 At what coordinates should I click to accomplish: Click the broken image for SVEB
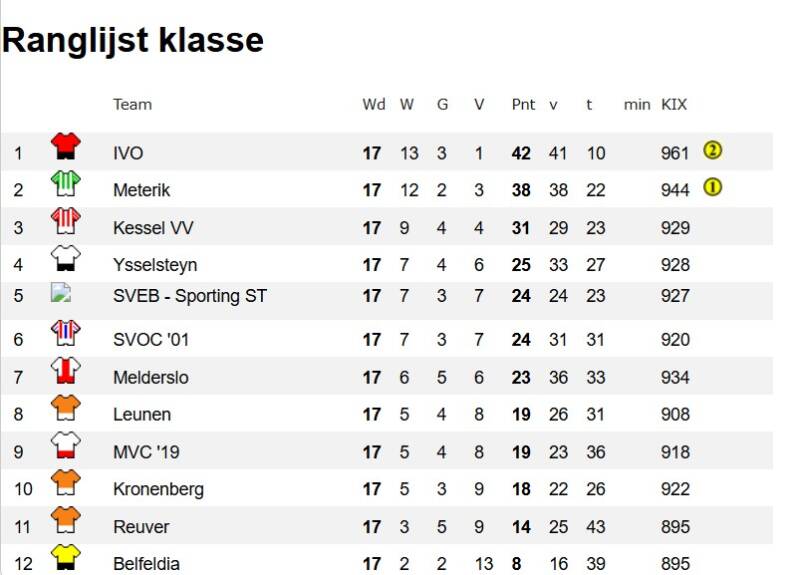pos(61,294)
